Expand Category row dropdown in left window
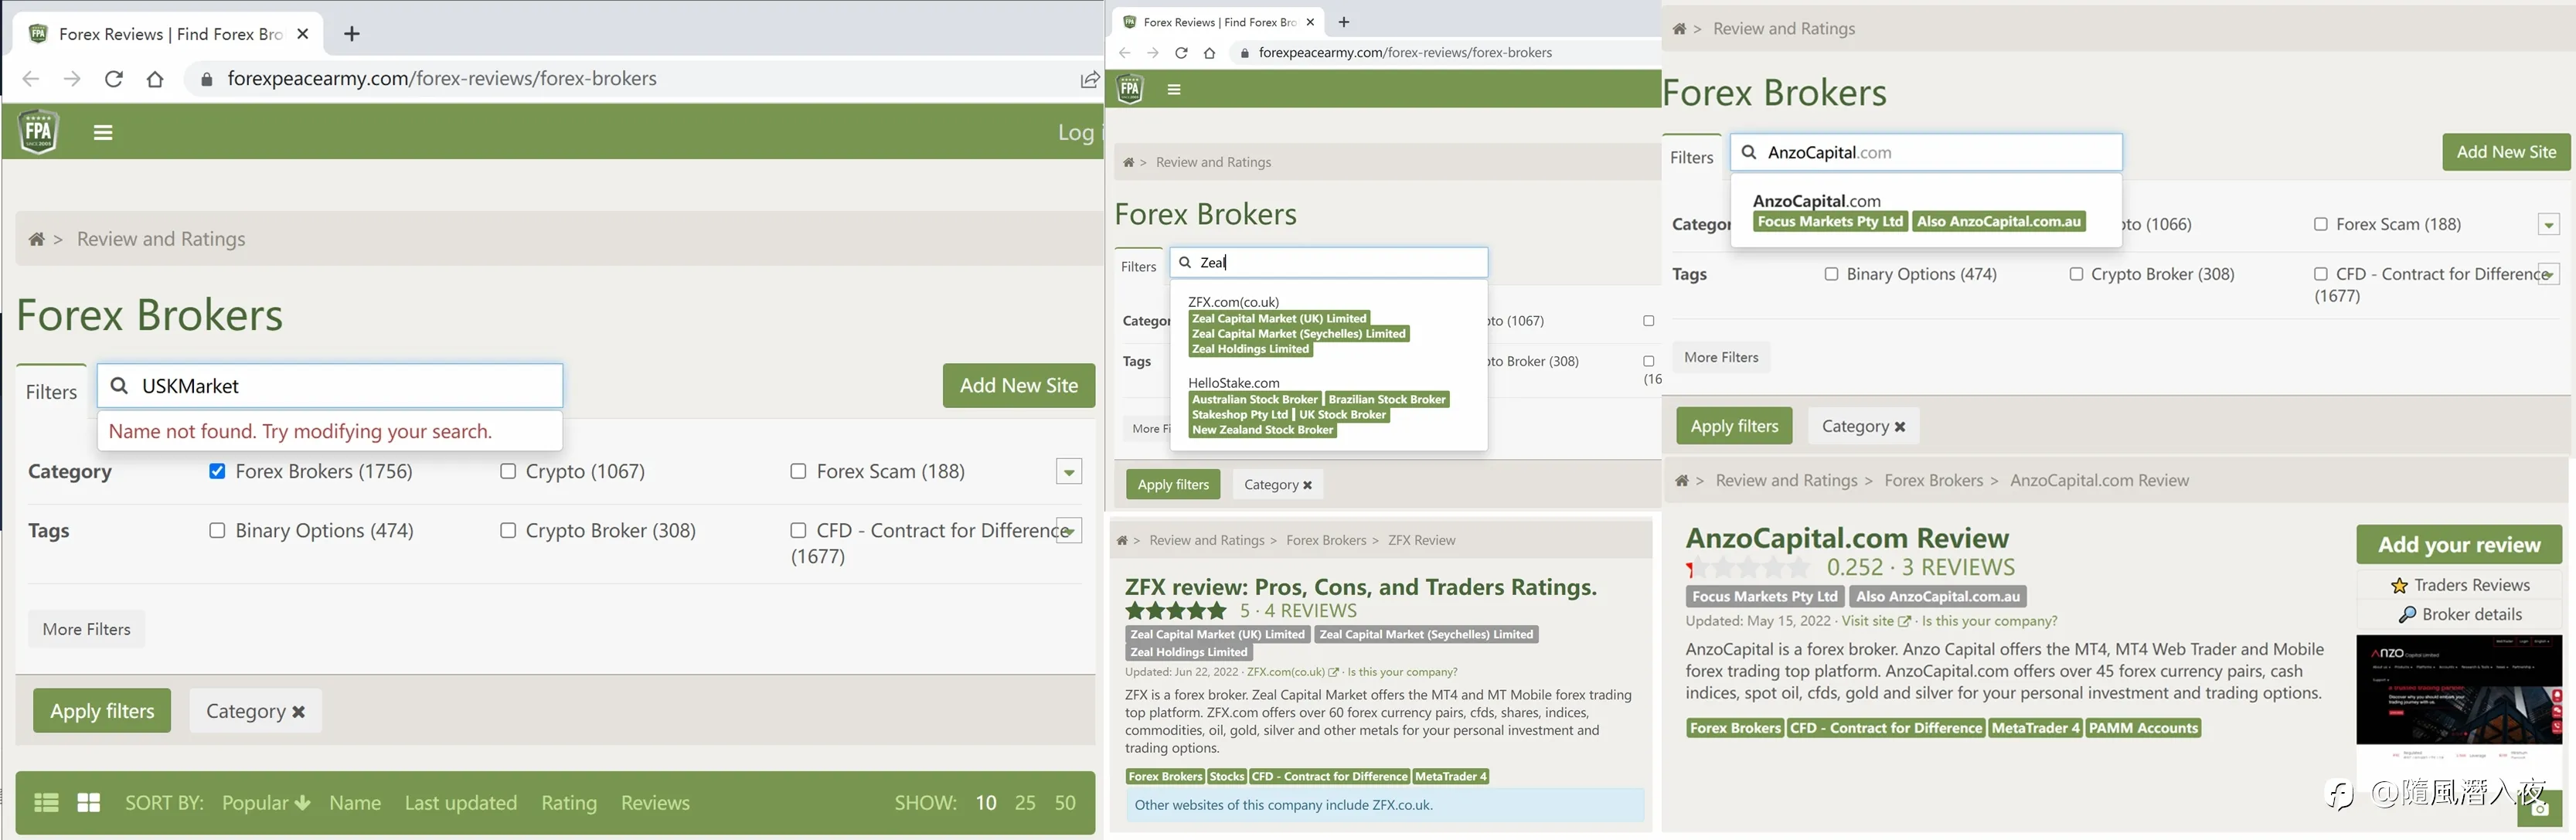The width and height of the screenshot is (2576, 840). click(x=1069, y=471)
